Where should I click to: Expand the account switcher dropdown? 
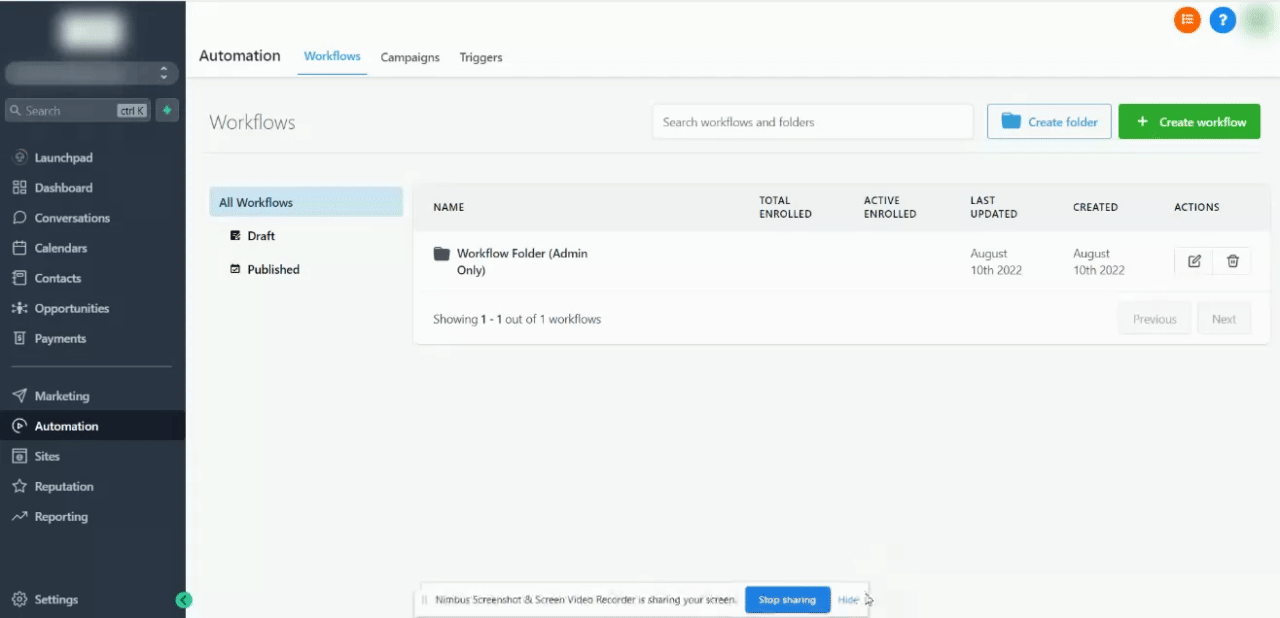point(92,73)
